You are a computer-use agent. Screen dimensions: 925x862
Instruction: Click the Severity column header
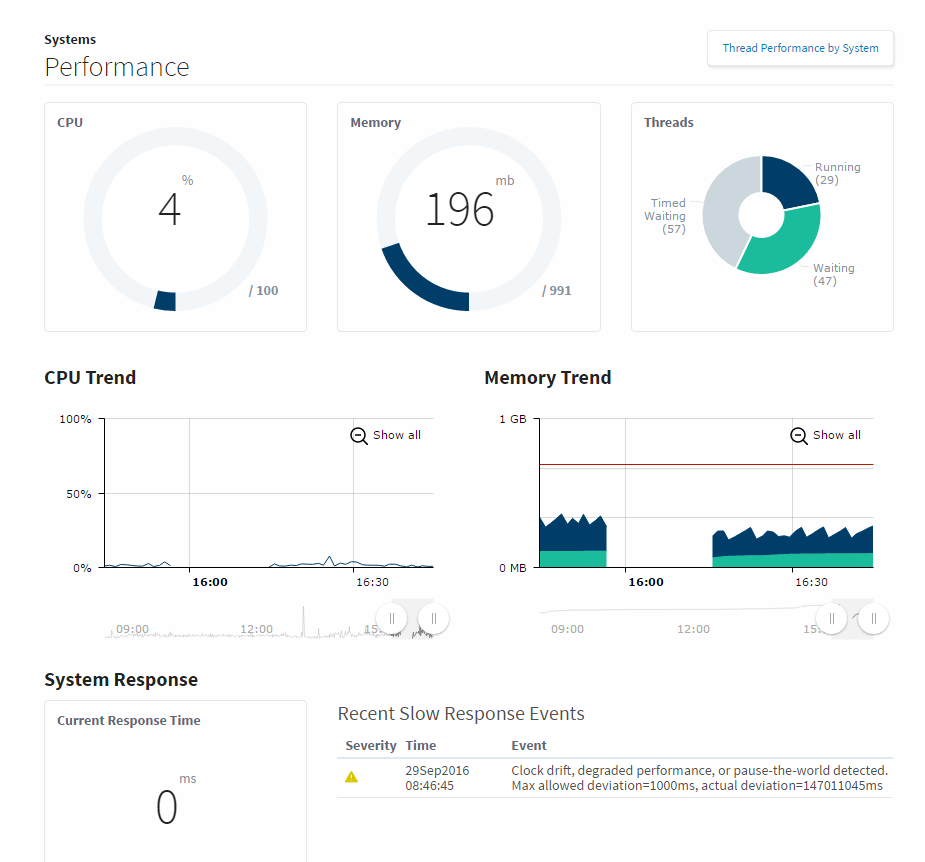(x=371, y=746)
